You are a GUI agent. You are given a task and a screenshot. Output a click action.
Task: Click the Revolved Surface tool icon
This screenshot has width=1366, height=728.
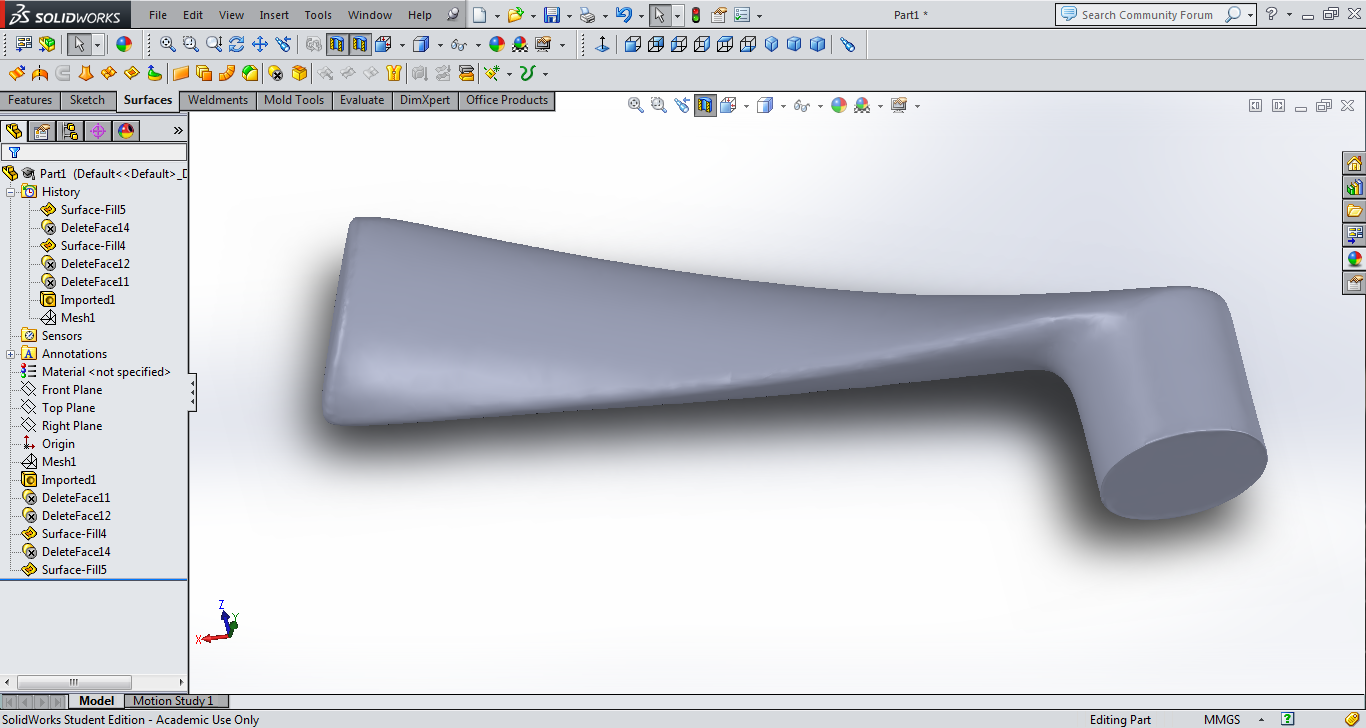tap(40, 73)
